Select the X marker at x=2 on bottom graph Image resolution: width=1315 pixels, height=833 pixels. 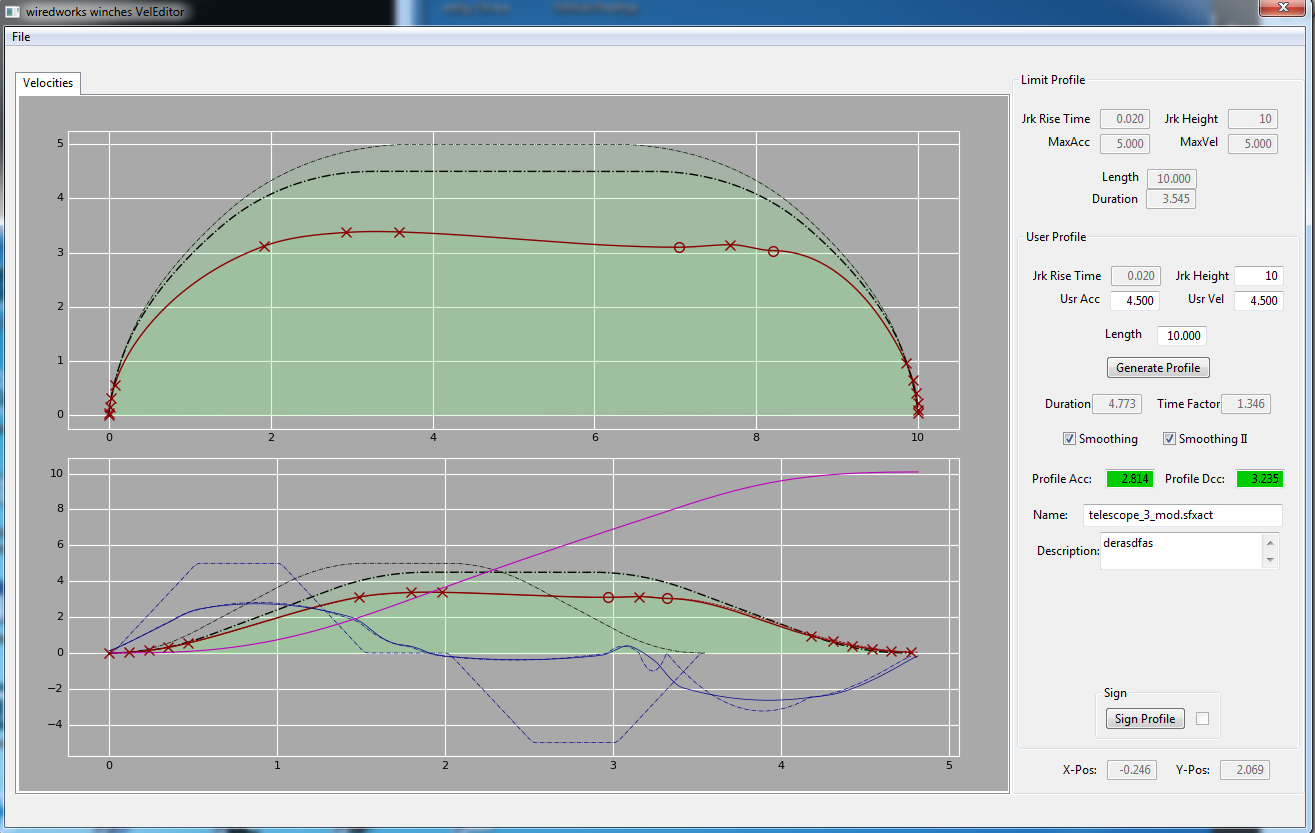(x=442, y=592)
